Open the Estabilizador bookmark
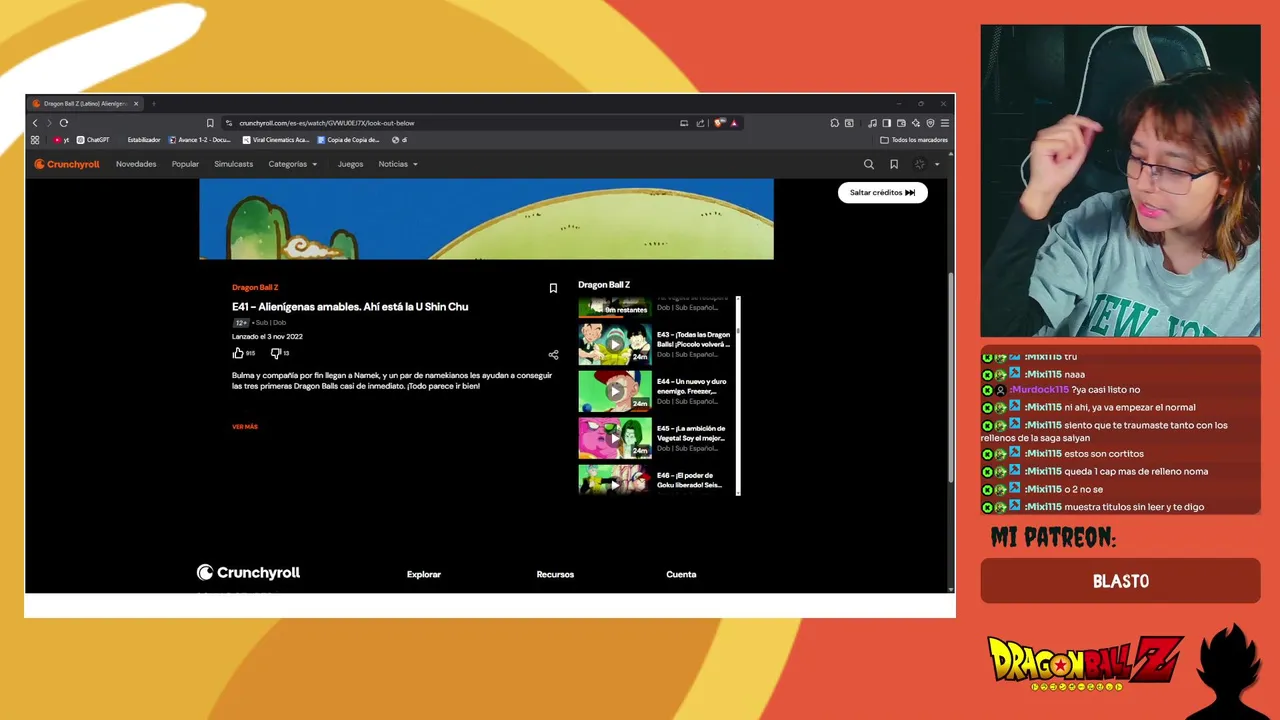Image resolution: width=1280 pixels, height=720 pixels. tap(143, 140)
